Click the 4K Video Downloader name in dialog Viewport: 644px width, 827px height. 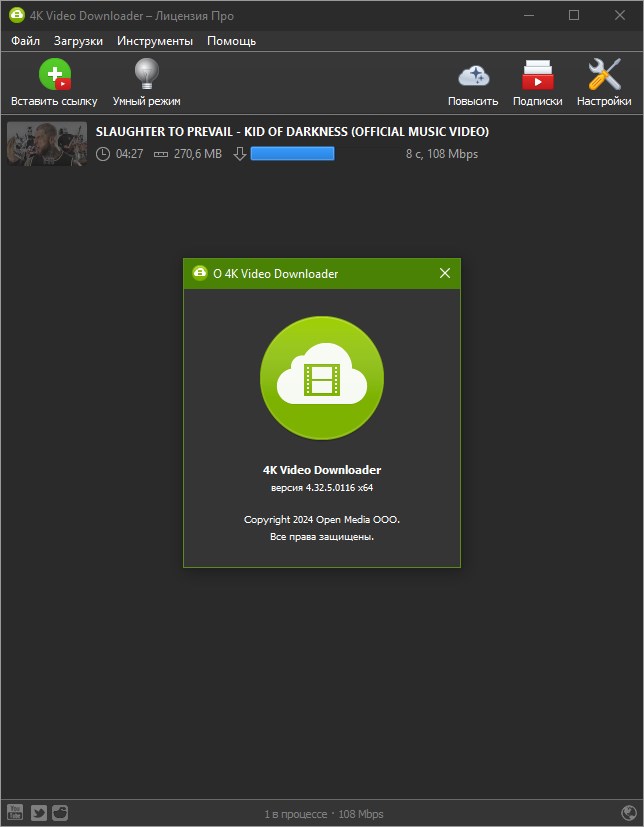click(x=322, y=470)
